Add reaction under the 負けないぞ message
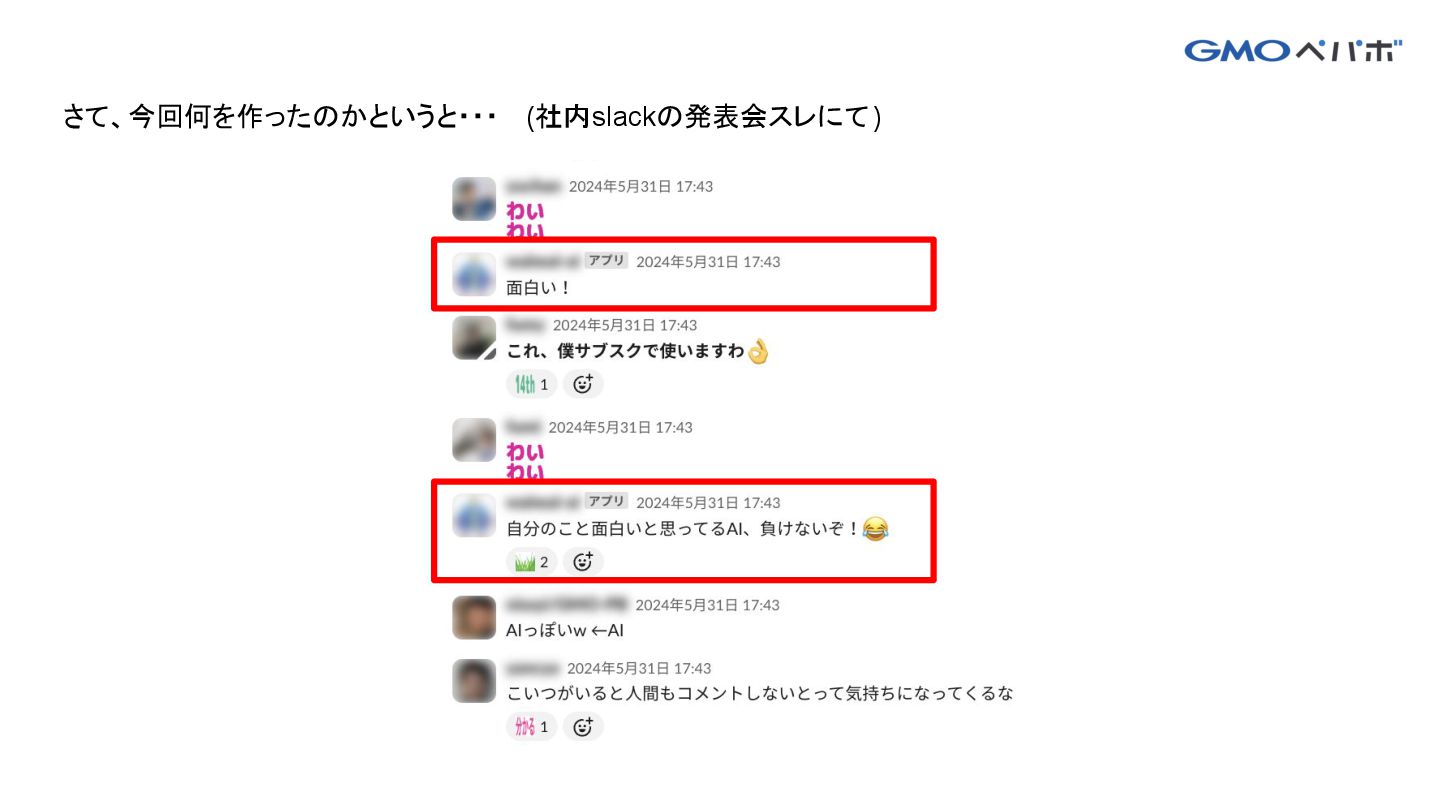Image resolution: width=1440 pixels, height=810 pixels. [x=583, y=562]
